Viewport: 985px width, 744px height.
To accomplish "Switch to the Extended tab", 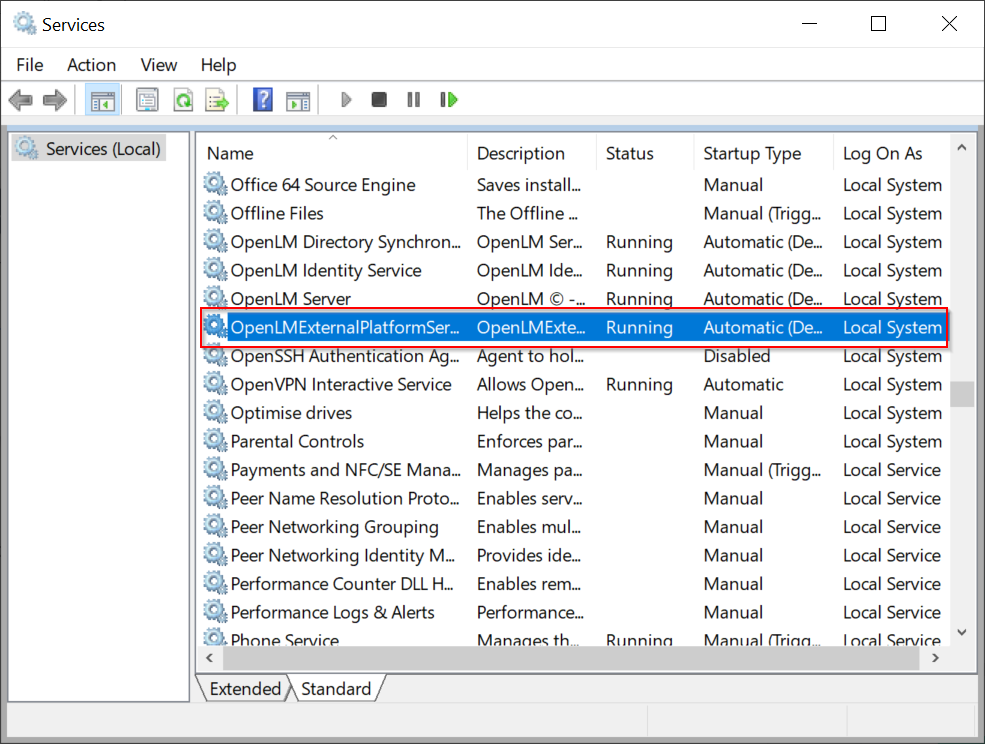I will point(244,689).
